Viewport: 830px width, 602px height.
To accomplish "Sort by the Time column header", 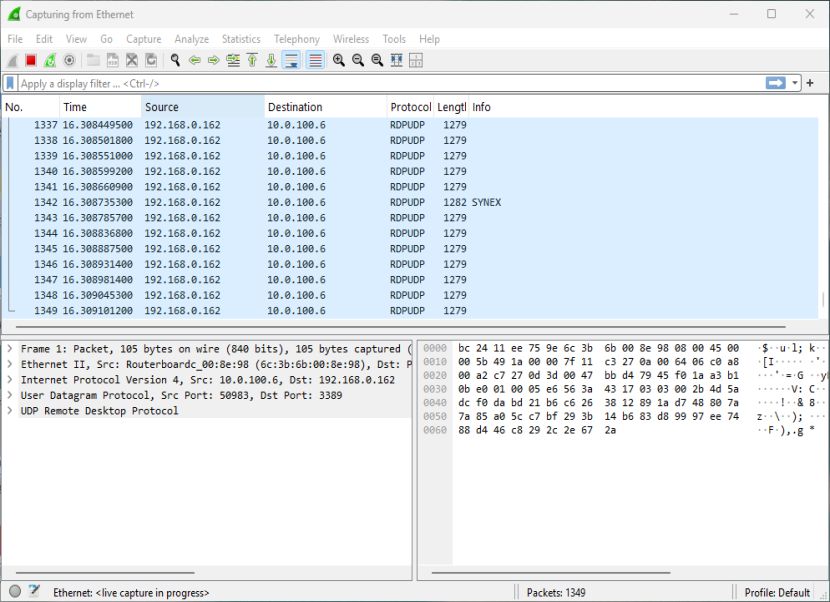I will coord(101,107).
